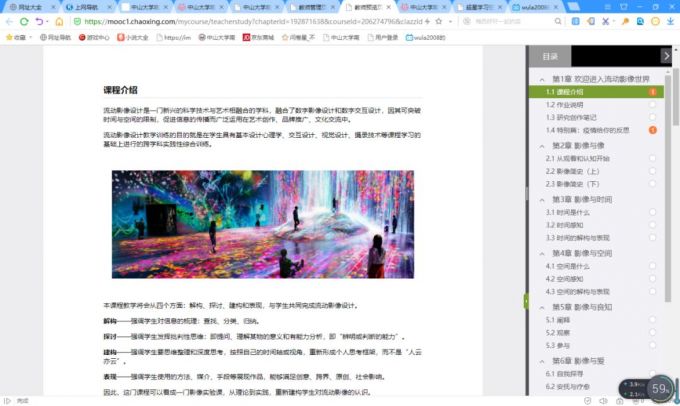Open the key password manager icon
This screenshot has height=406, width=680.
point(625,21)
